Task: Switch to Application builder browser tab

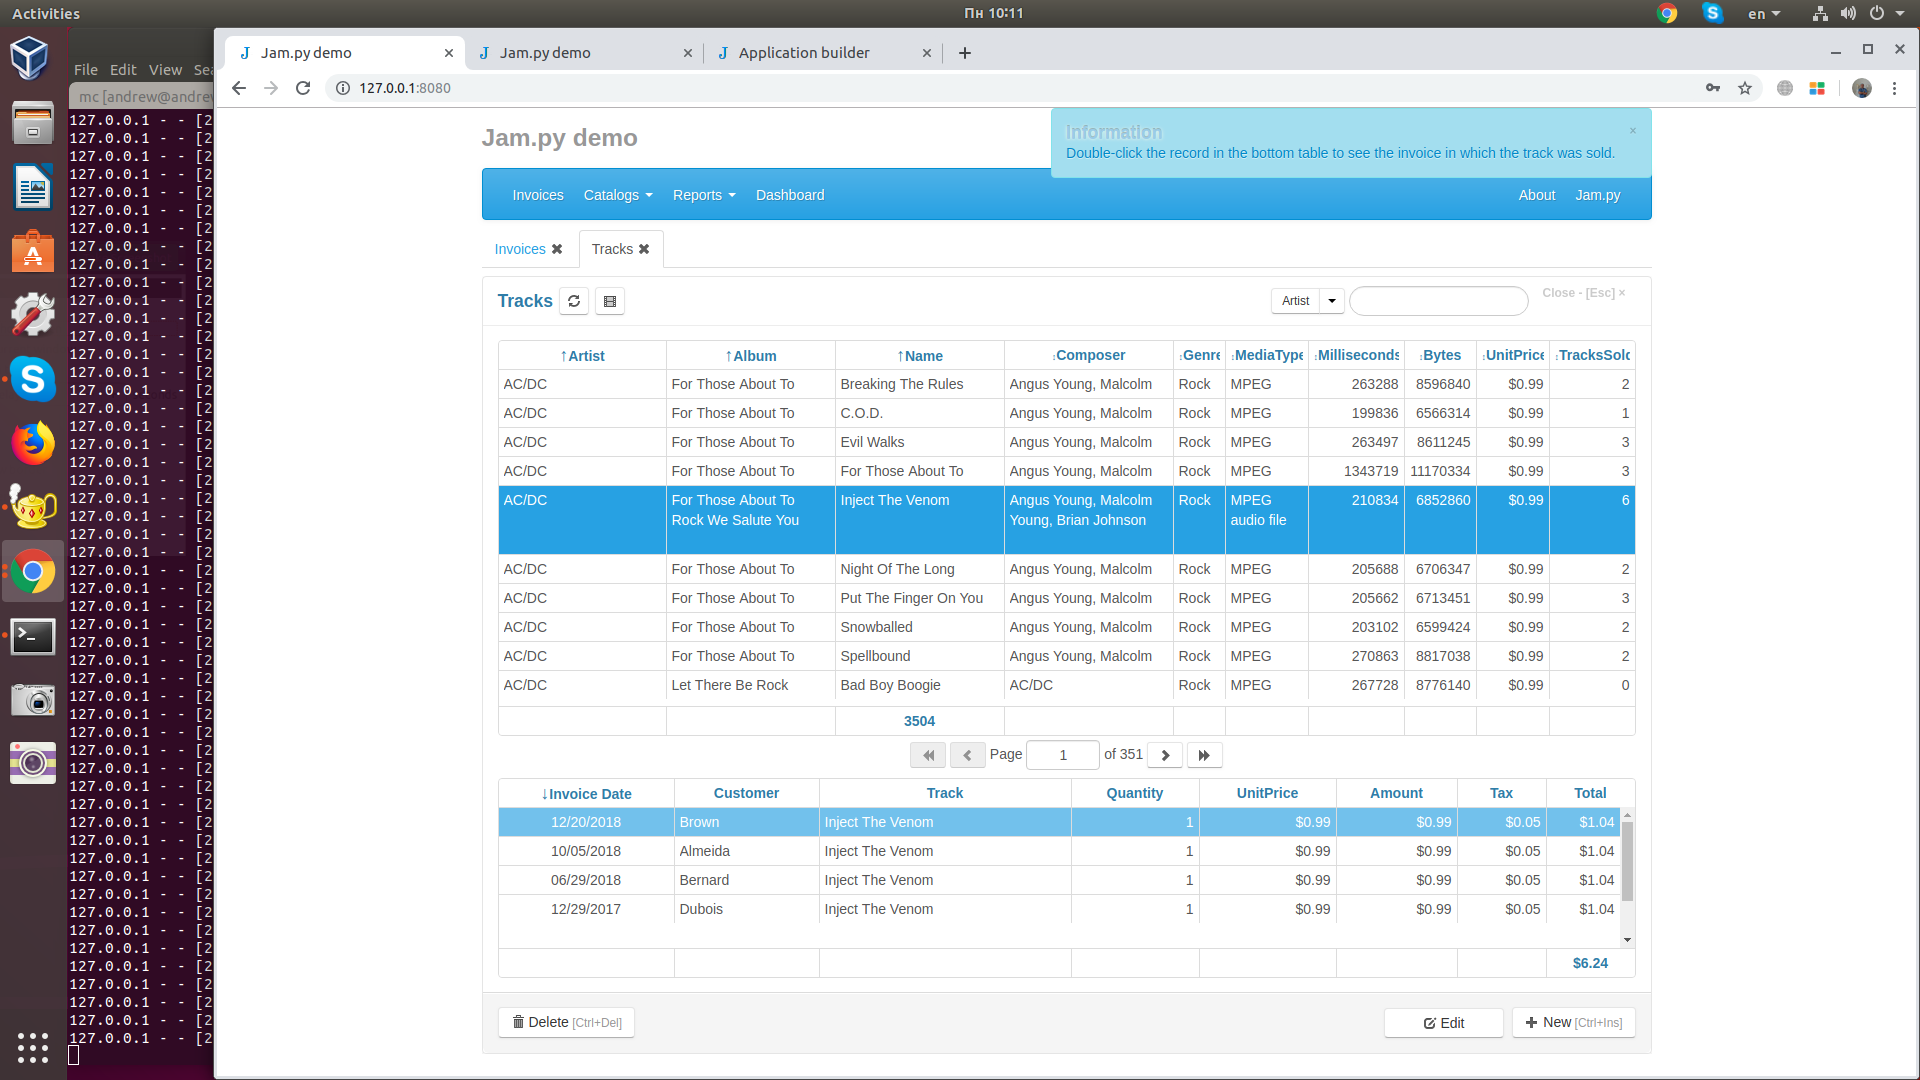Action: pyautogui.click(x=823, y=53)
